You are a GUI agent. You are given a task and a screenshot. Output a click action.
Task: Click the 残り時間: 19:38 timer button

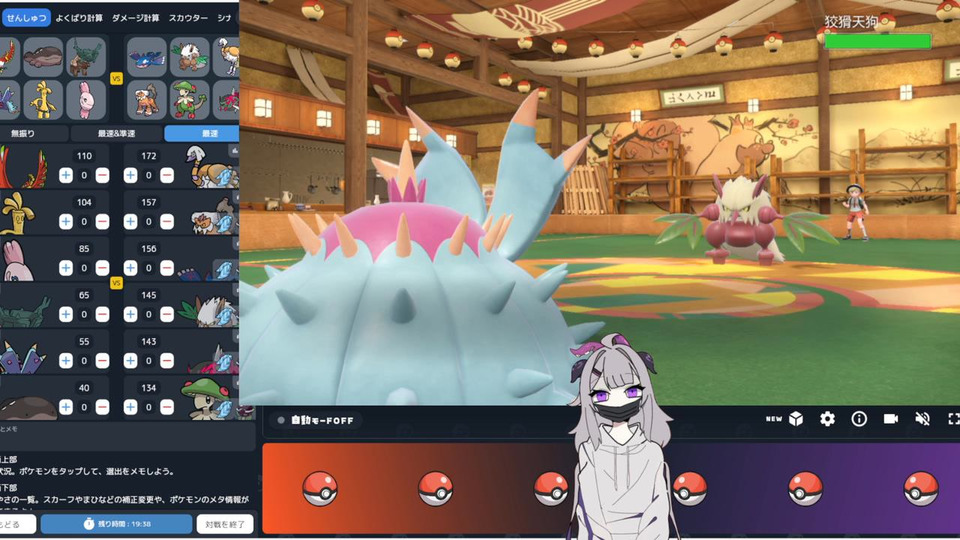(x=116, y=524)
